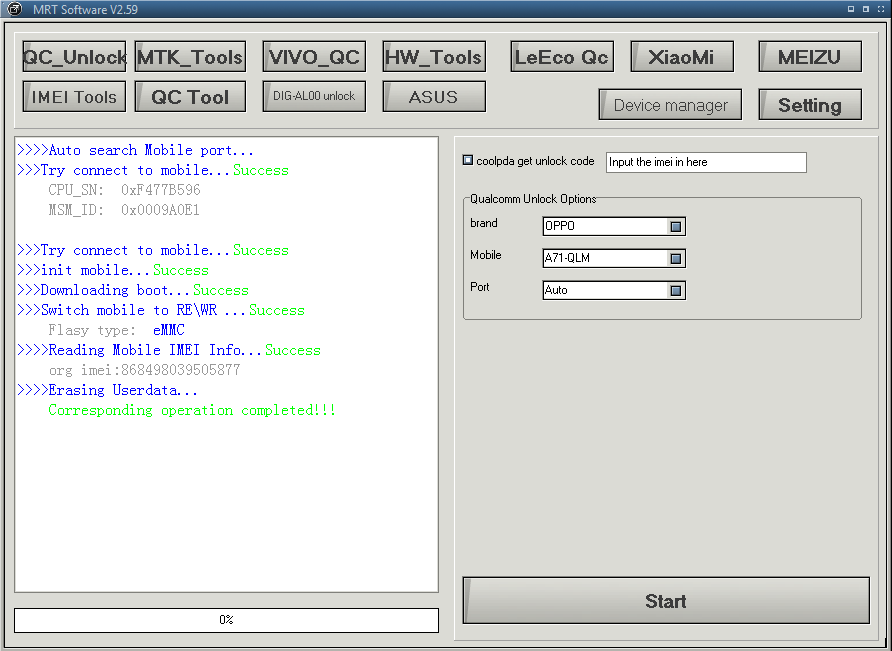Enable coolpda get unlock code checkbox
Viewport: 892px width, 651px height.
click(468, 160)
